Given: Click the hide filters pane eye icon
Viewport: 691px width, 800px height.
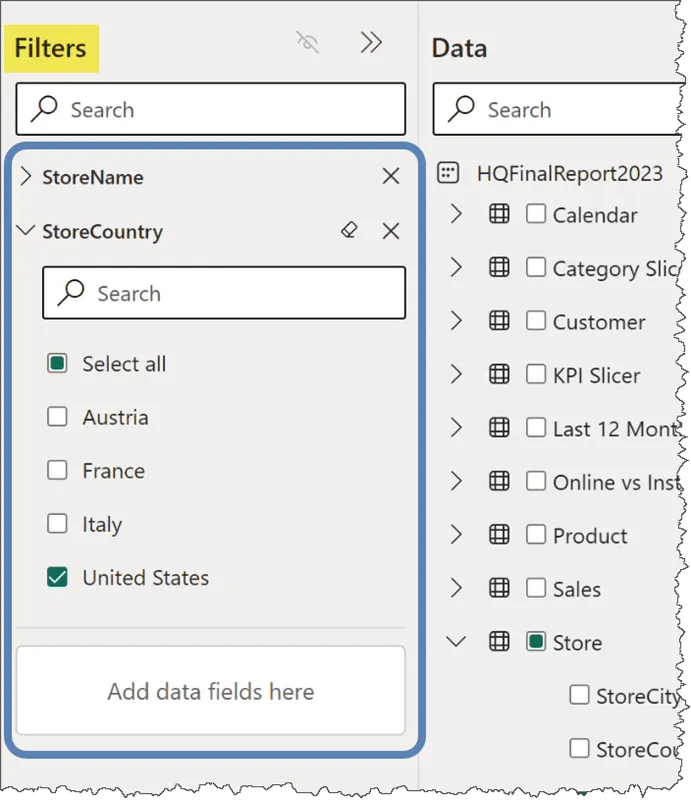Looking at the screenshot, I should point(308,42).
